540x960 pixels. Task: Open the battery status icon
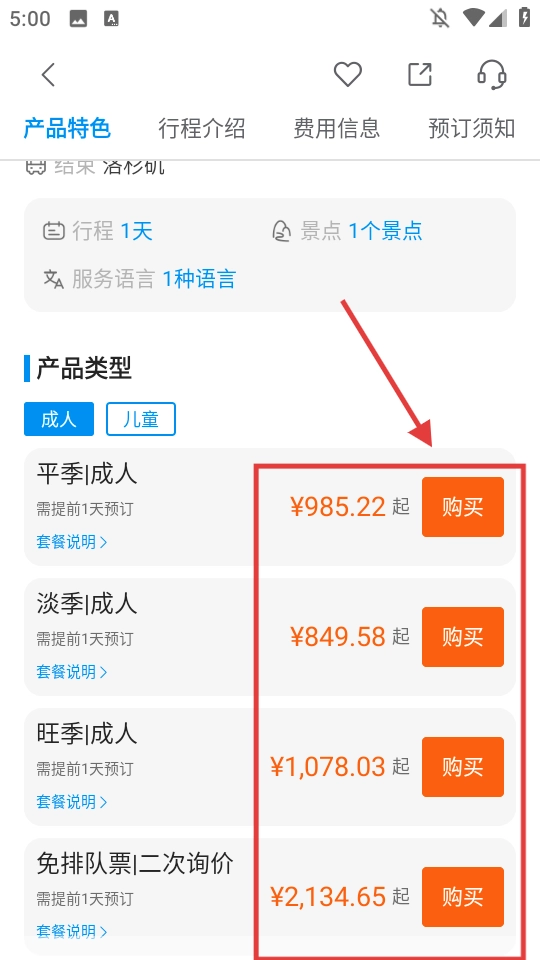[524, 17]
